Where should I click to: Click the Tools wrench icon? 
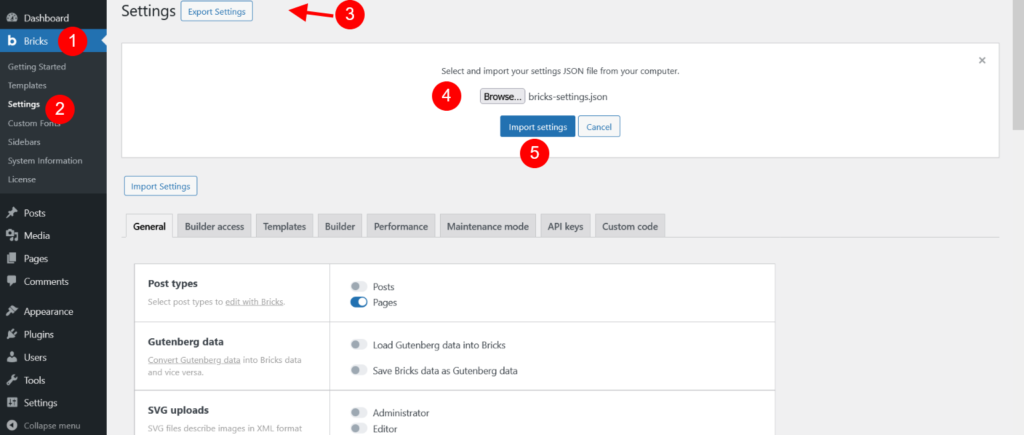pyautogui.click(x=12, y=380)
